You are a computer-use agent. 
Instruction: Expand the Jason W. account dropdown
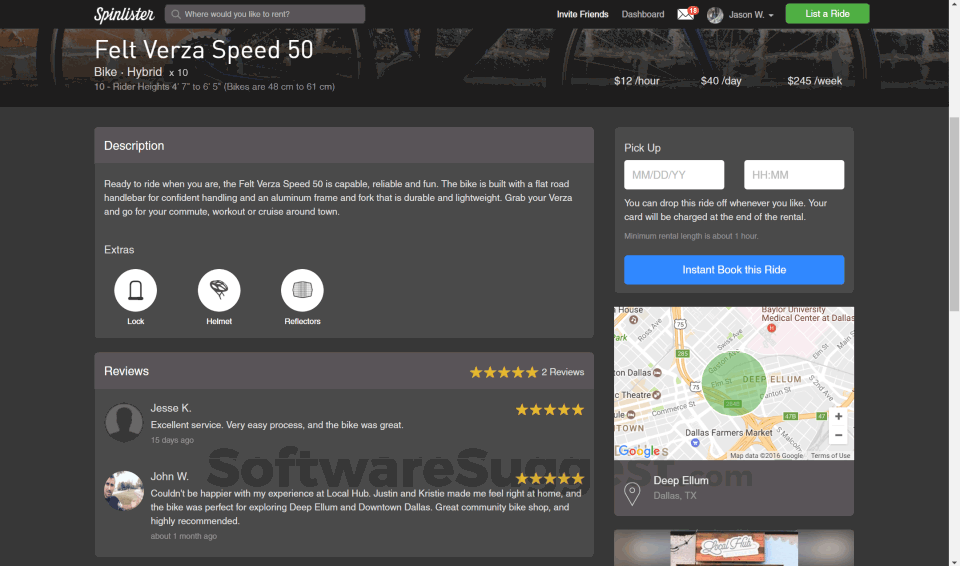click(x=751, y=15)
